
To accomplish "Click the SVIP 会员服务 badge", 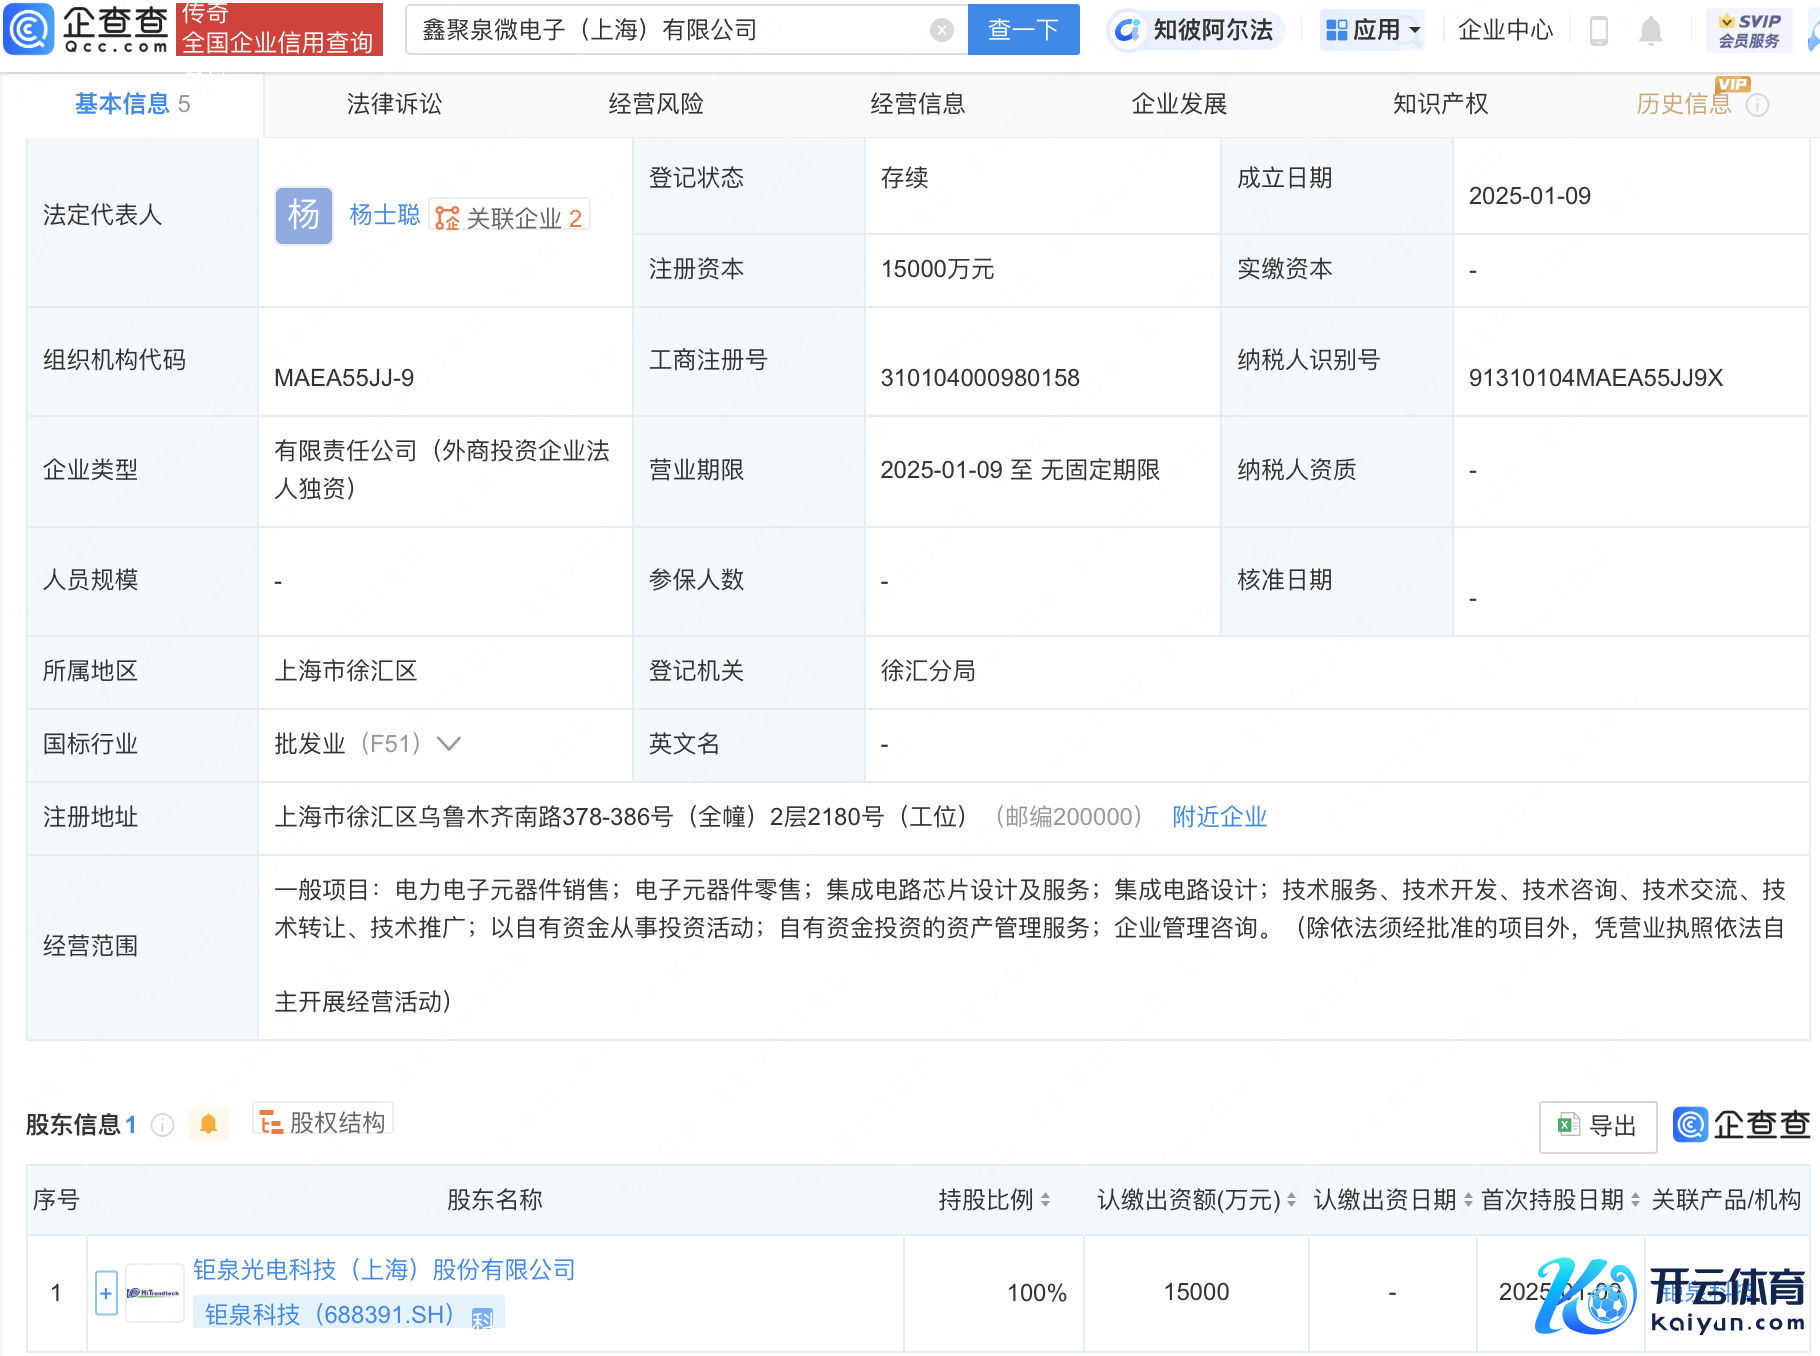I will [1749, 31].
